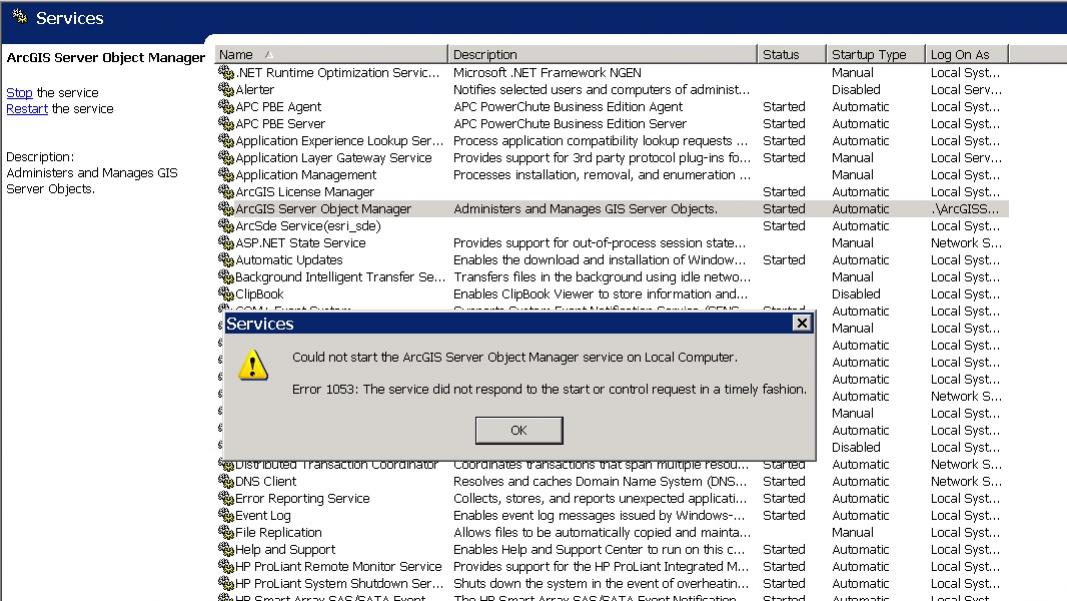Viewport: 1067px width, 601px height.
Task: Click the Microsoft .NET Framework NGEN description
Action: 547,72
